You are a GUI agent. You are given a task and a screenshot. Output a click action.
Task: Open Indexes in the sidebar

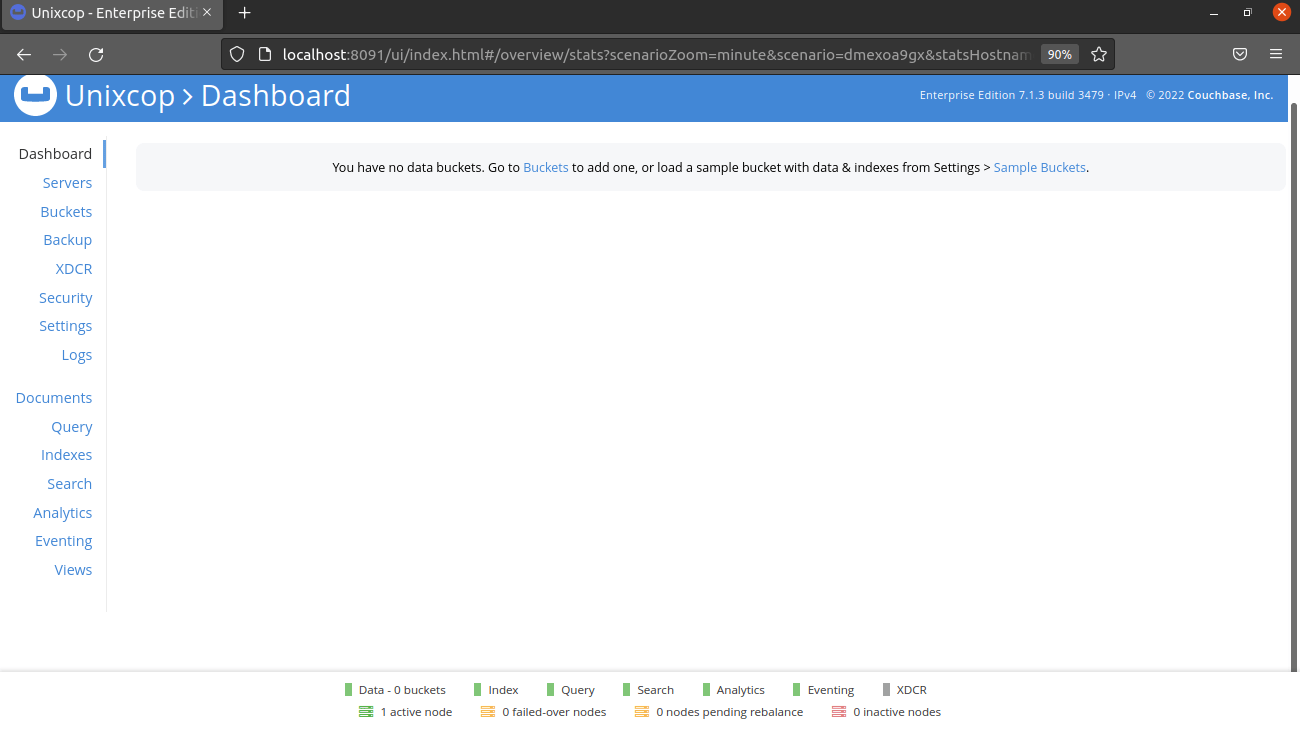pyautogui.click(x=67, y=455)
